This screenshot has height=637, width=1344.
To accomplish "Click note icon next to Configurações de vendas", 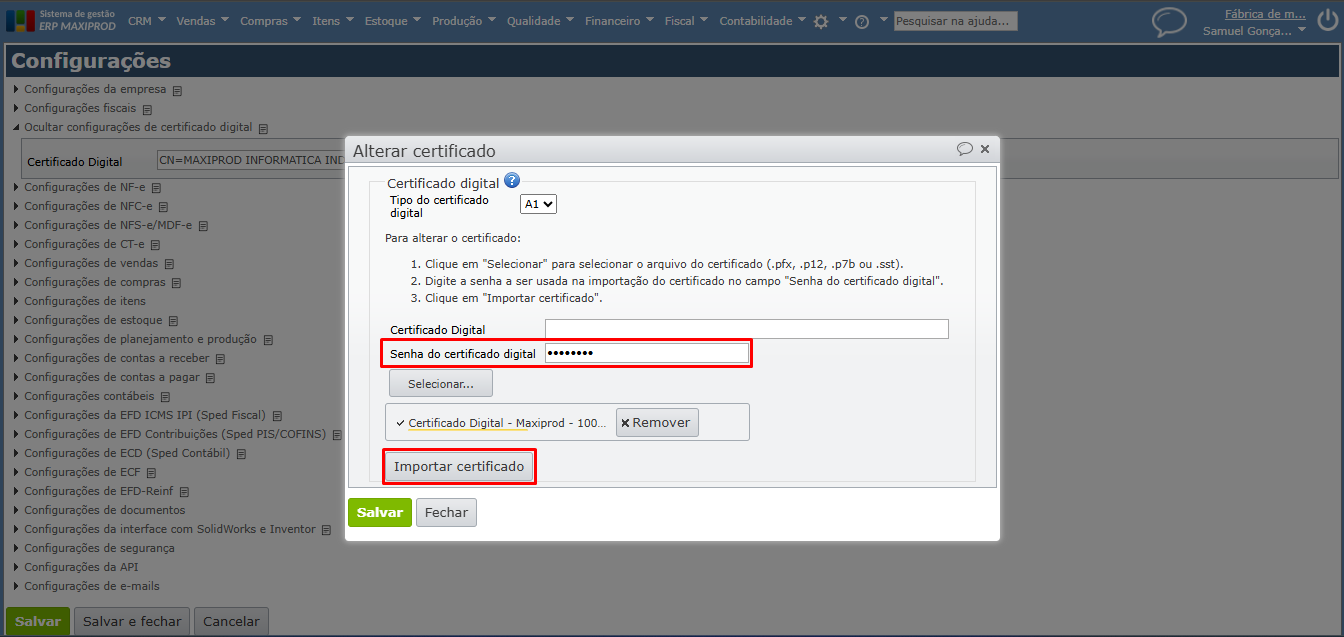I will [169, 264].
